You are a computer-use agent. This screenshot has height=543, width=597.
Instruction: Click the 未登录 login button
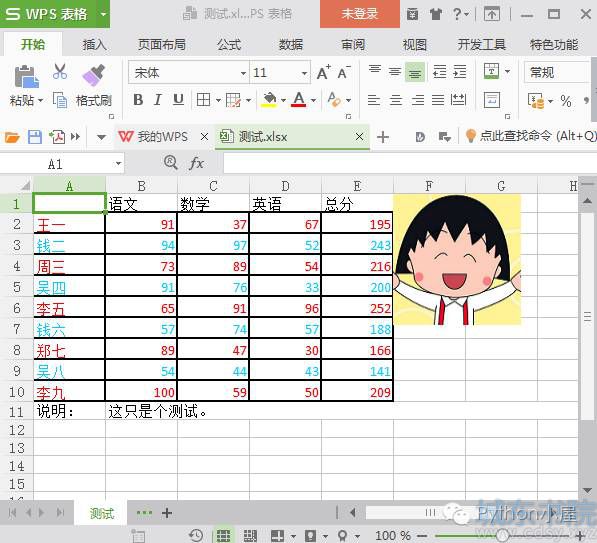(x=360, y=14)
